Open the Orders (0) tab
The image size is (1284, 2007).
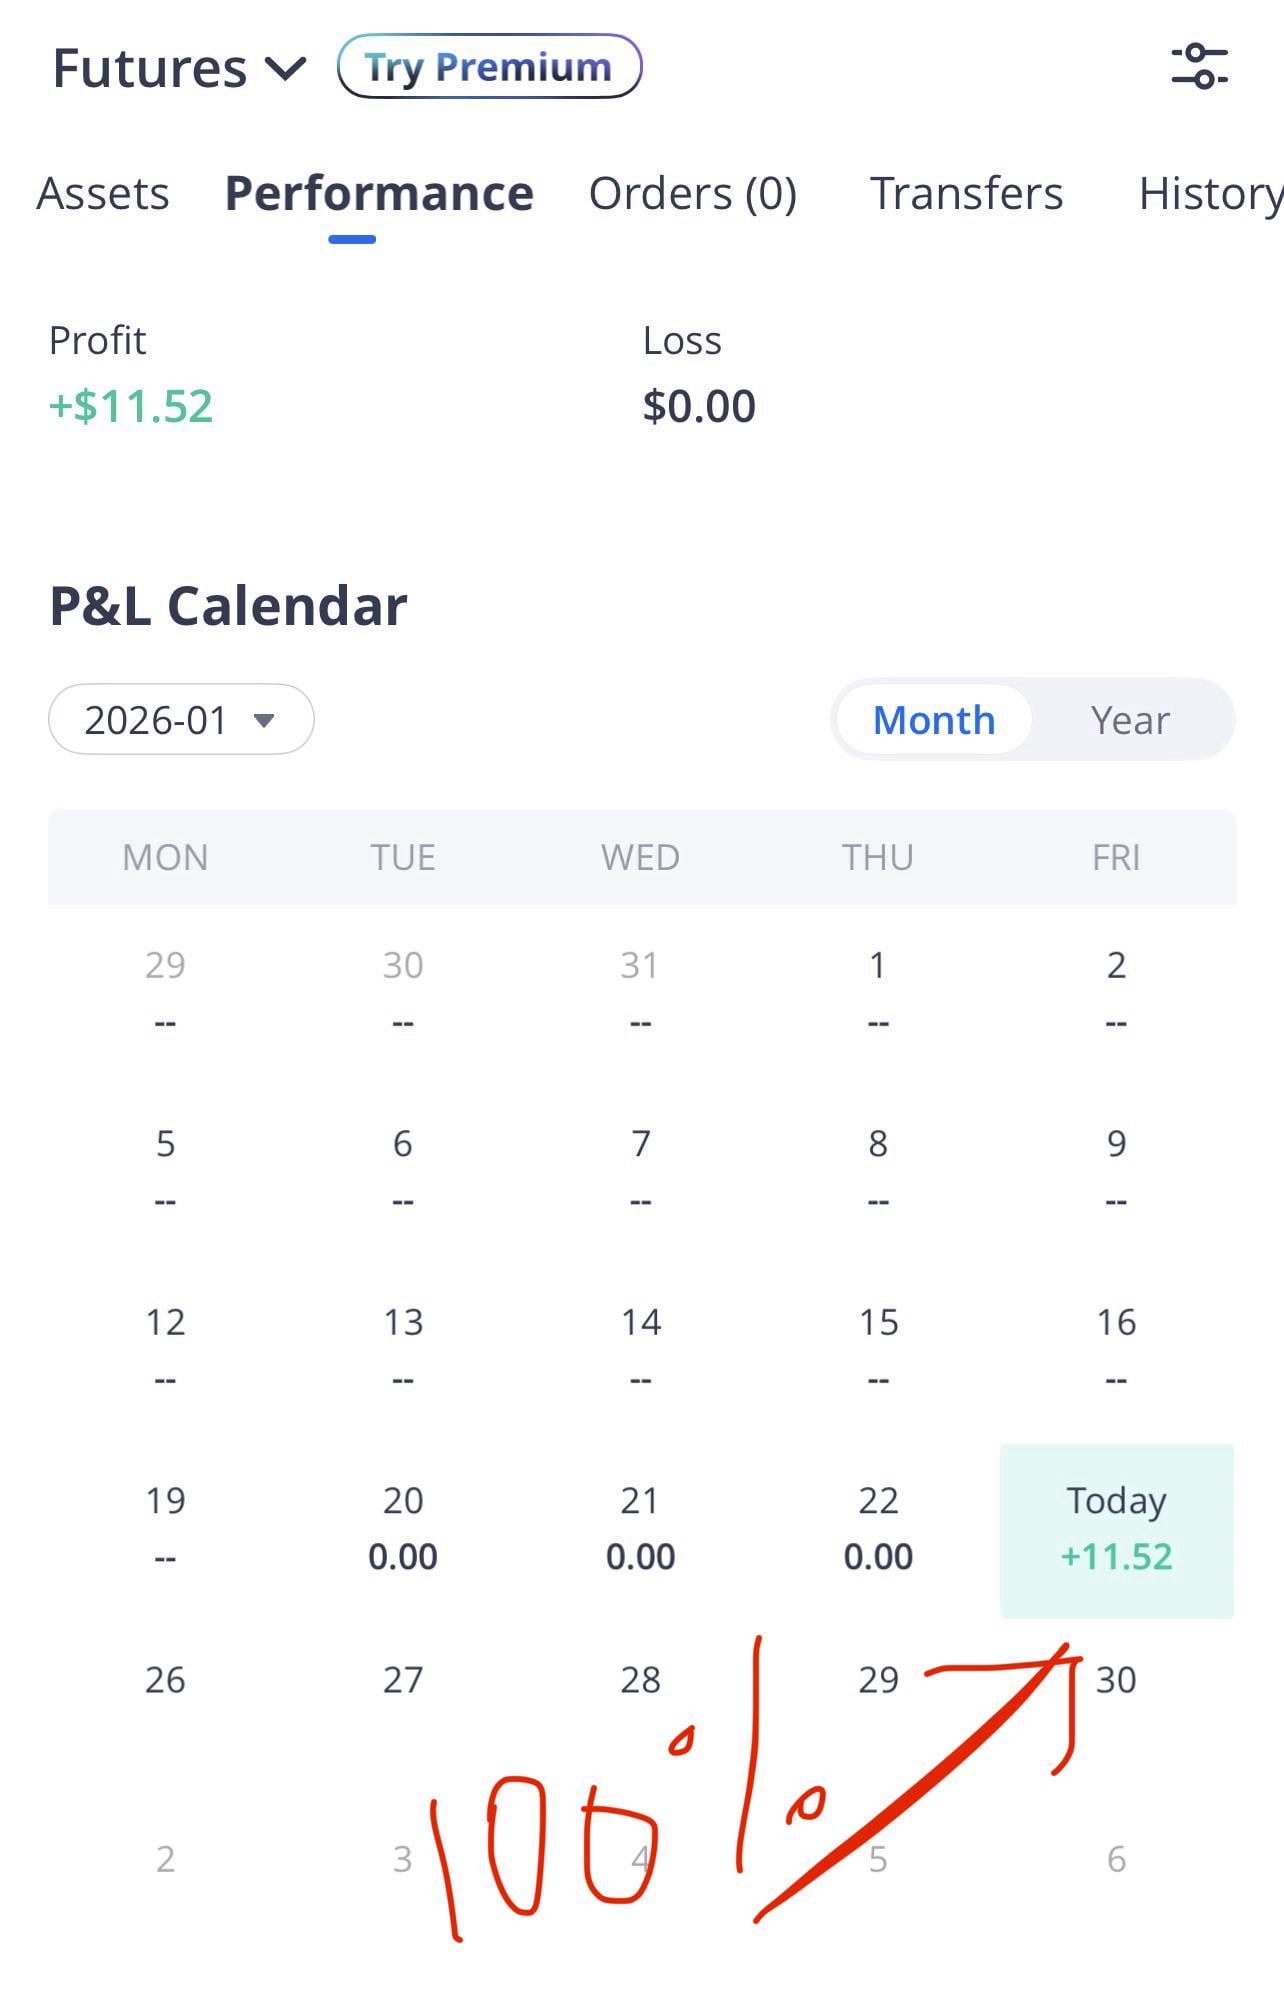pos(692,194)
